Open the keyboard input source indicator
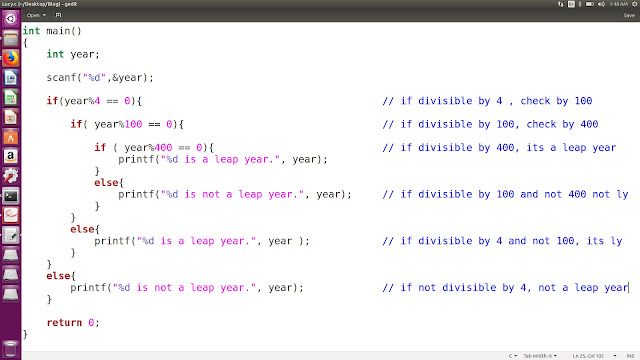Screen dimensions: 640x360 tap(571, 4)
